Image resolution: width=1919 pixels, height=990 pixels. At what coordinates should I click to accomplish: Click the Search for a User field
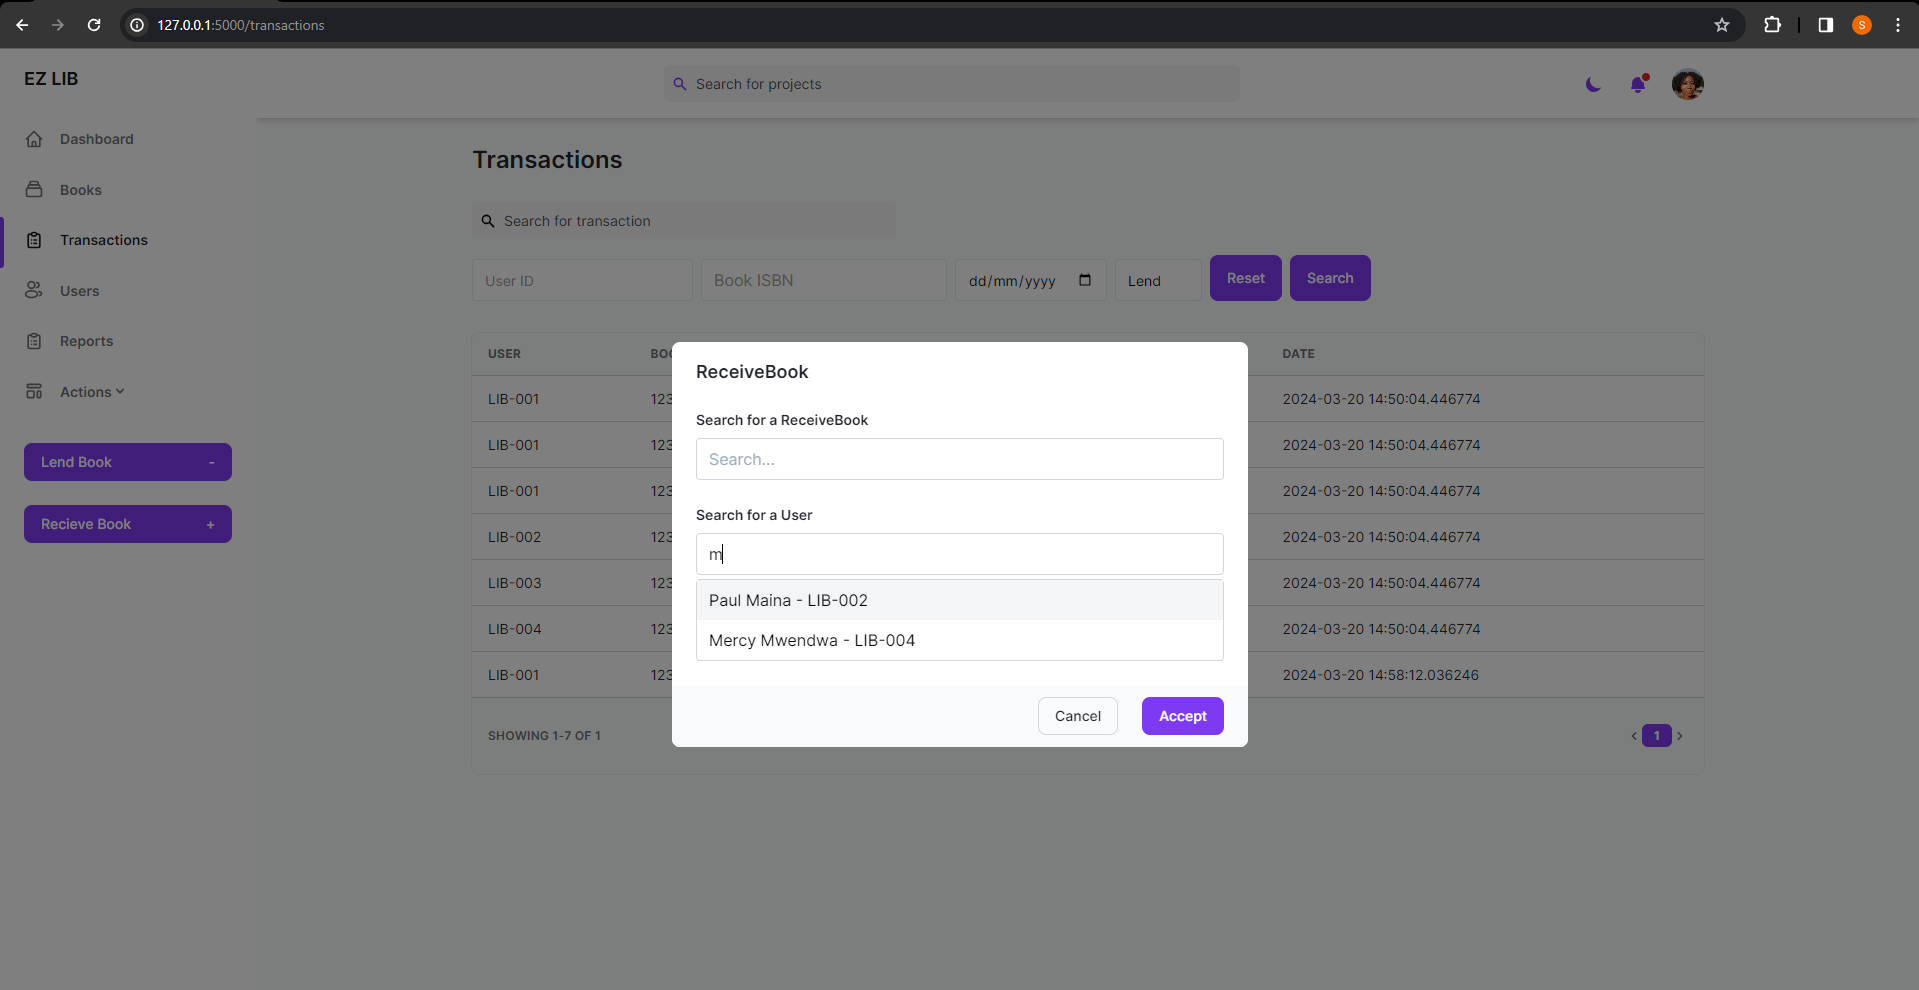pyautogui.click(x=960, y=554)
